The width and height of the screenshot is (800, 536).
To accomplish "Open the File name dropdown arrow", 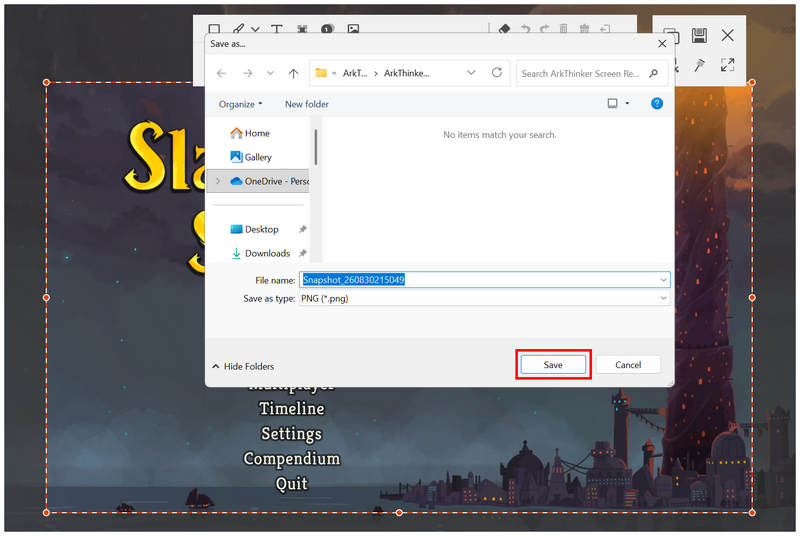I will (663, 279).
